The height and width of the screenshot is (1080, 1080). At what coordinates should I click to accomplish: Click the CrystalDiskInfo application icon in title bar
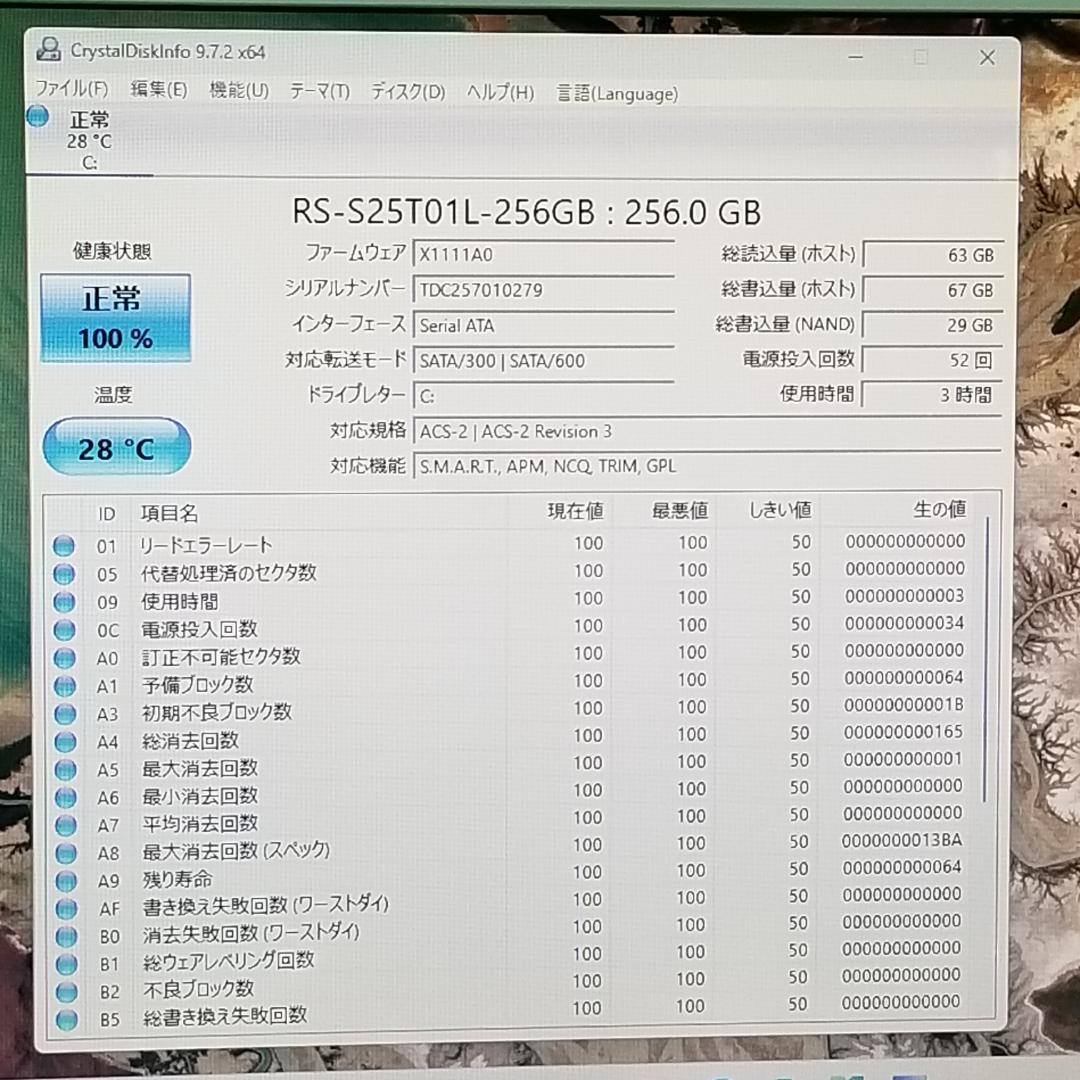coord(47,49)
